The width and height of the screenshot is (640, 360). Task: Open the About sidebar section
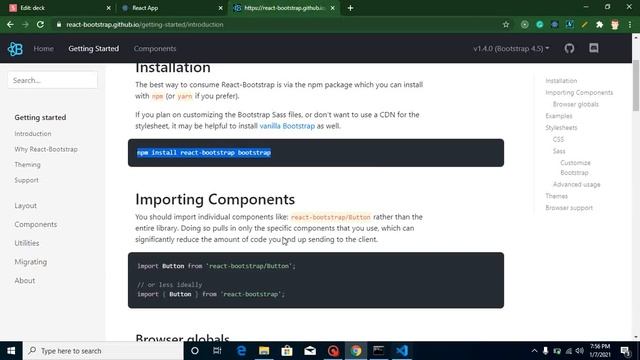pos(25,281)
